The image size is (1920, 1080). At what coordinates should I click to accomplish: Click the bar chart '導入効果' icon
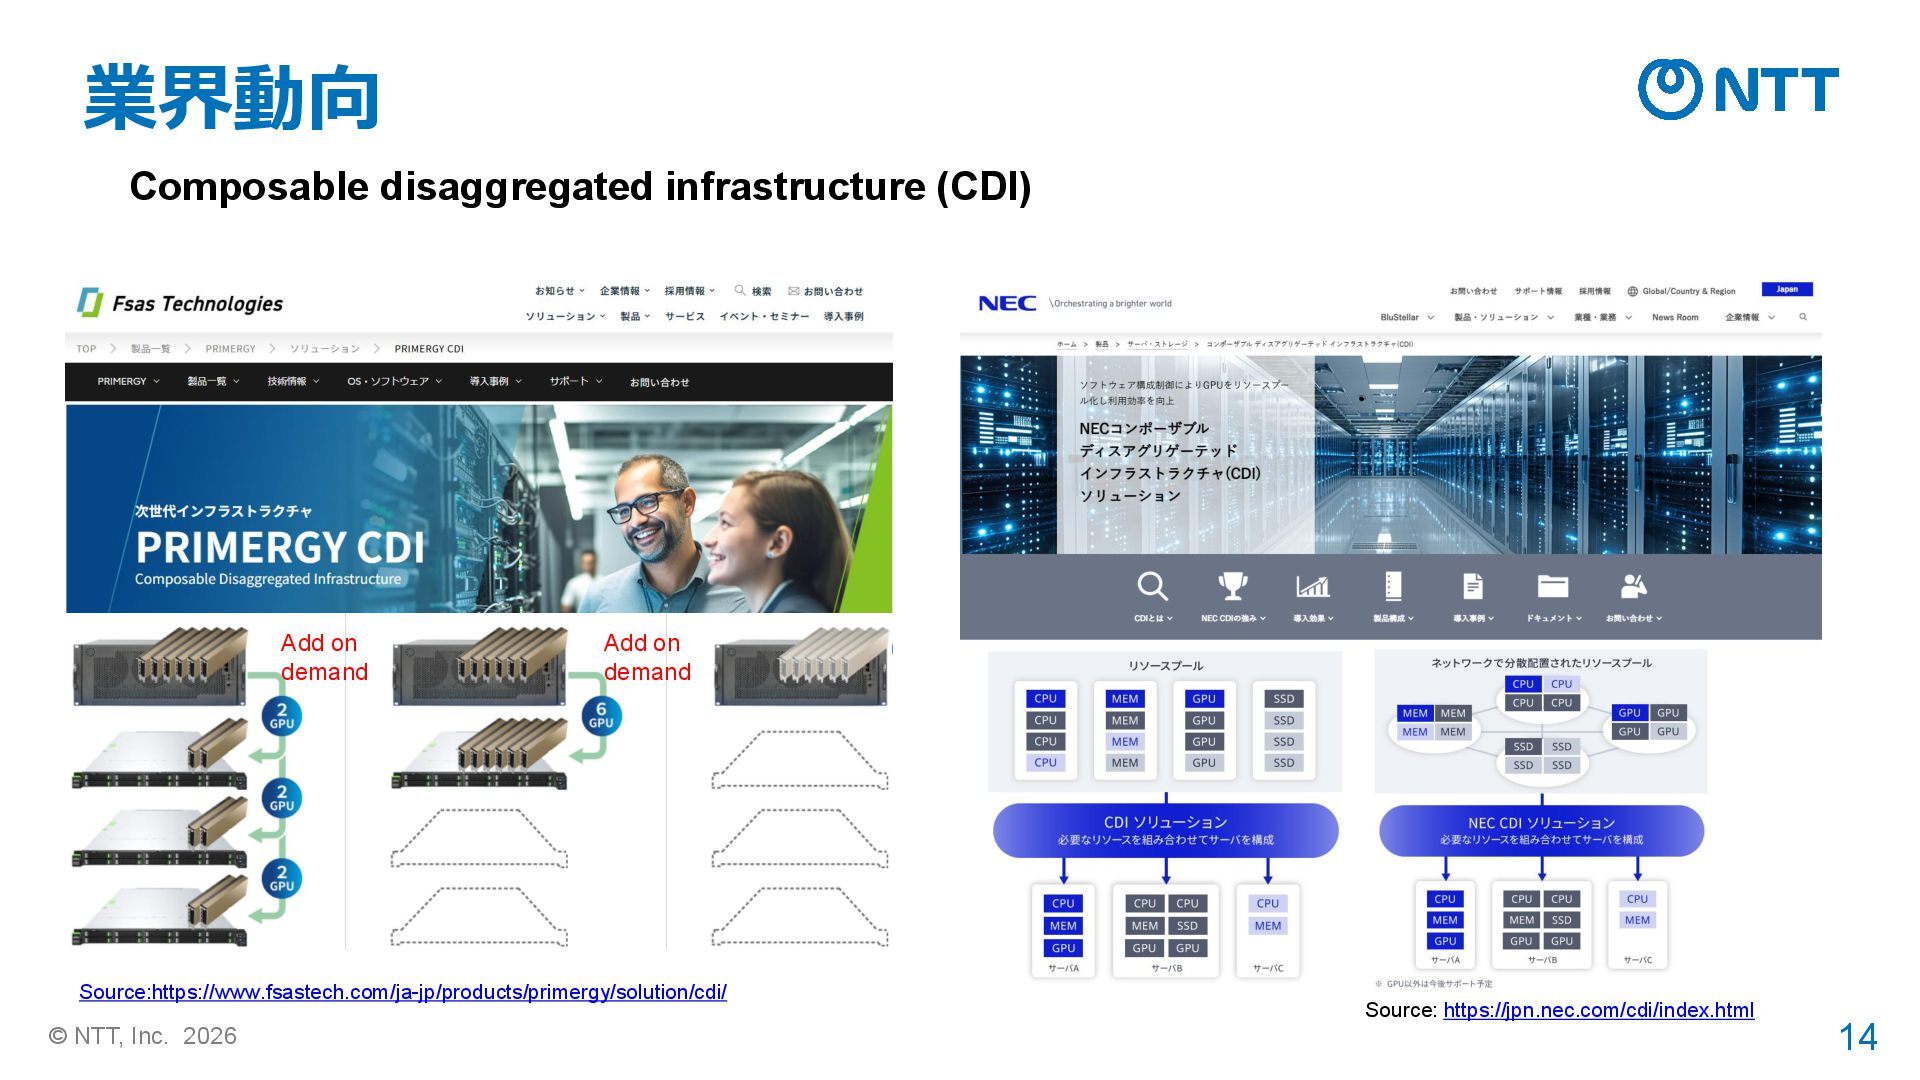(x=1312, y=586)
